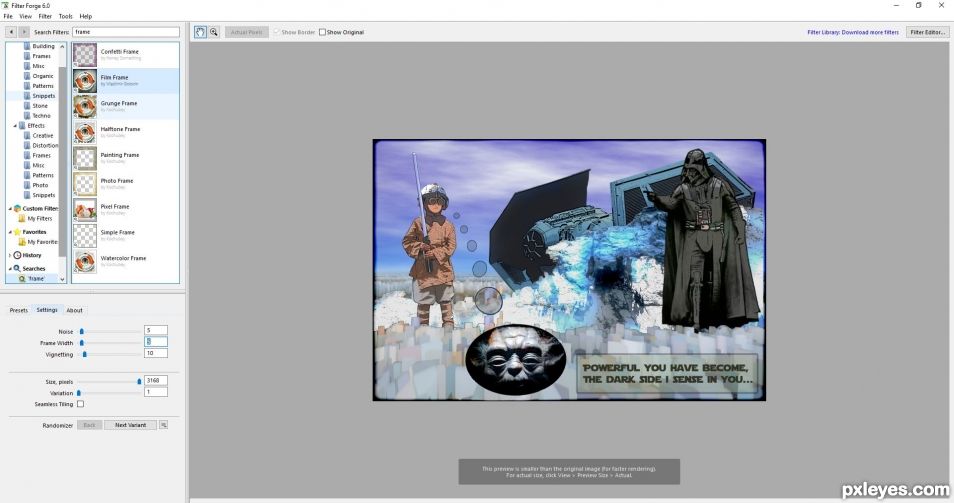Screen dimensions: 954x503
Task: Click the Variation slider handle
Action: pos(79,393)
